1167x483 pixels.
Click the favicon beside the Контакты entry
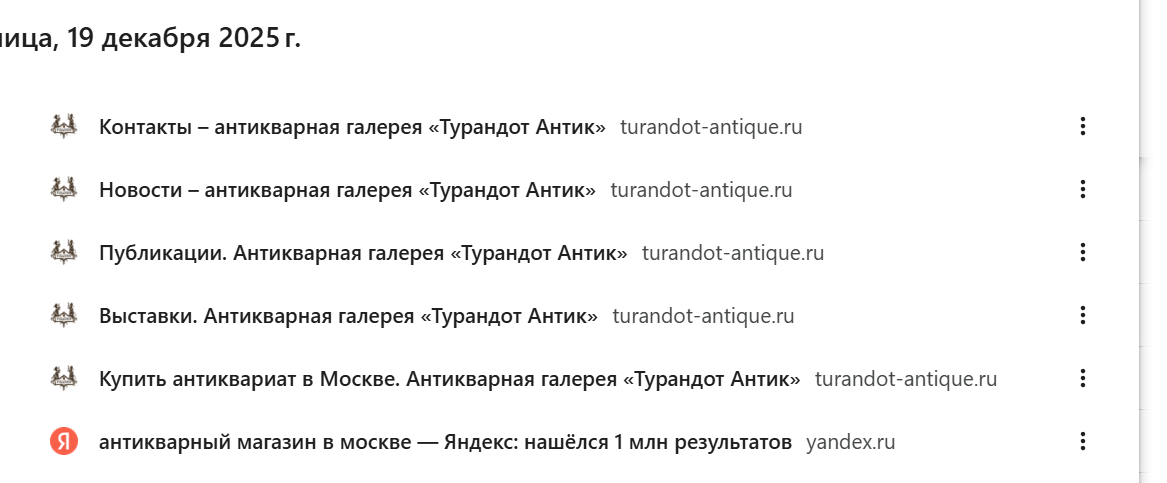tap(64, 127)
